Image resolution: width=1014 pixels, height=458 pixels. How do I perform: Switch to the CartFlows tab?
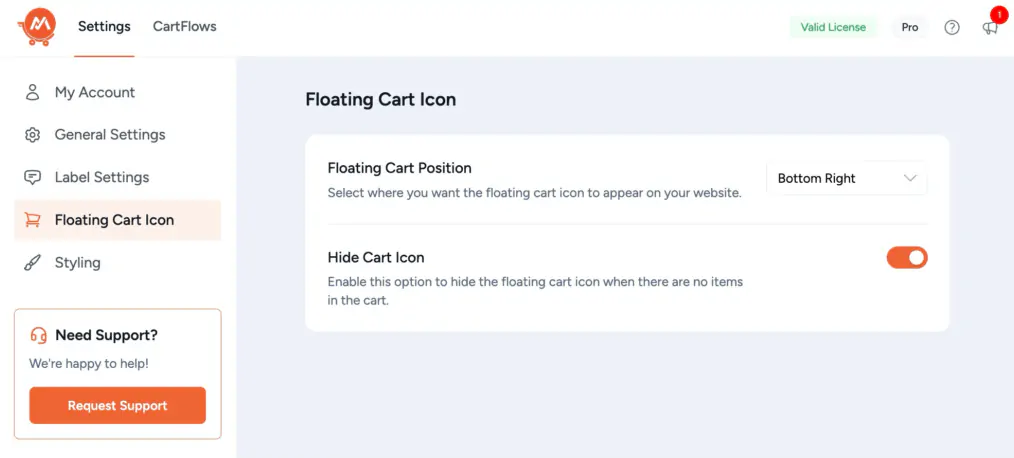[184, 27]
